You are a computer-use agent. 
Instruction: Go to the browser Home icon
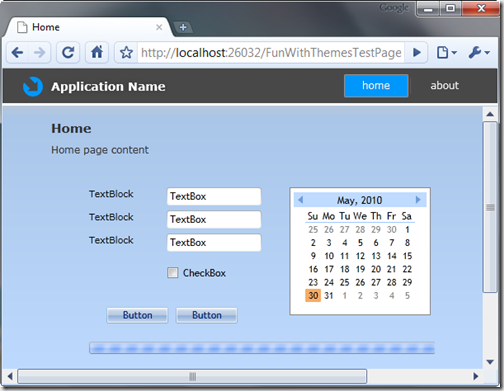[97, 52]
